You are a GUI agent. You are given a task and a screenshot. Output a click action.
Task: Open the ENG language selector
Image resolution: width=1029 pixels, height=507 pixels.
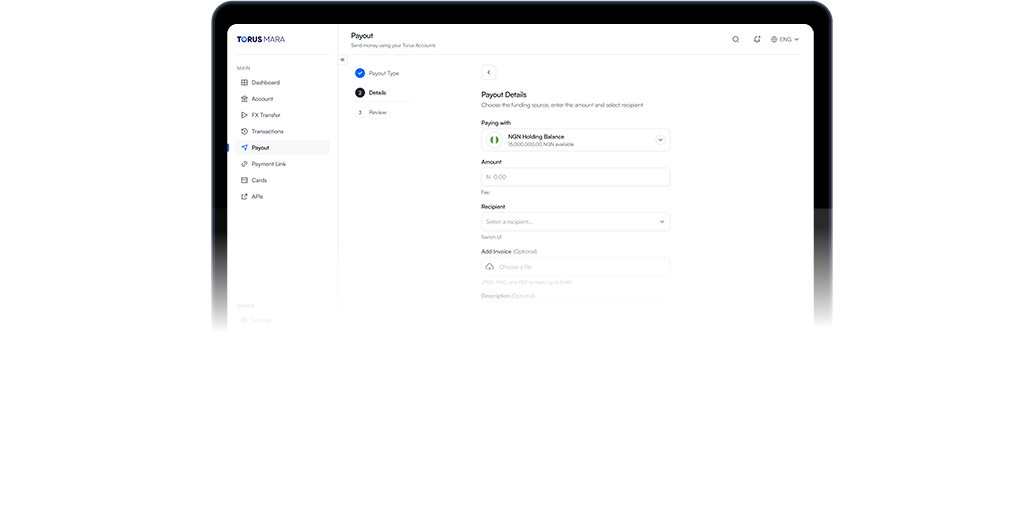tap(785, 40)
